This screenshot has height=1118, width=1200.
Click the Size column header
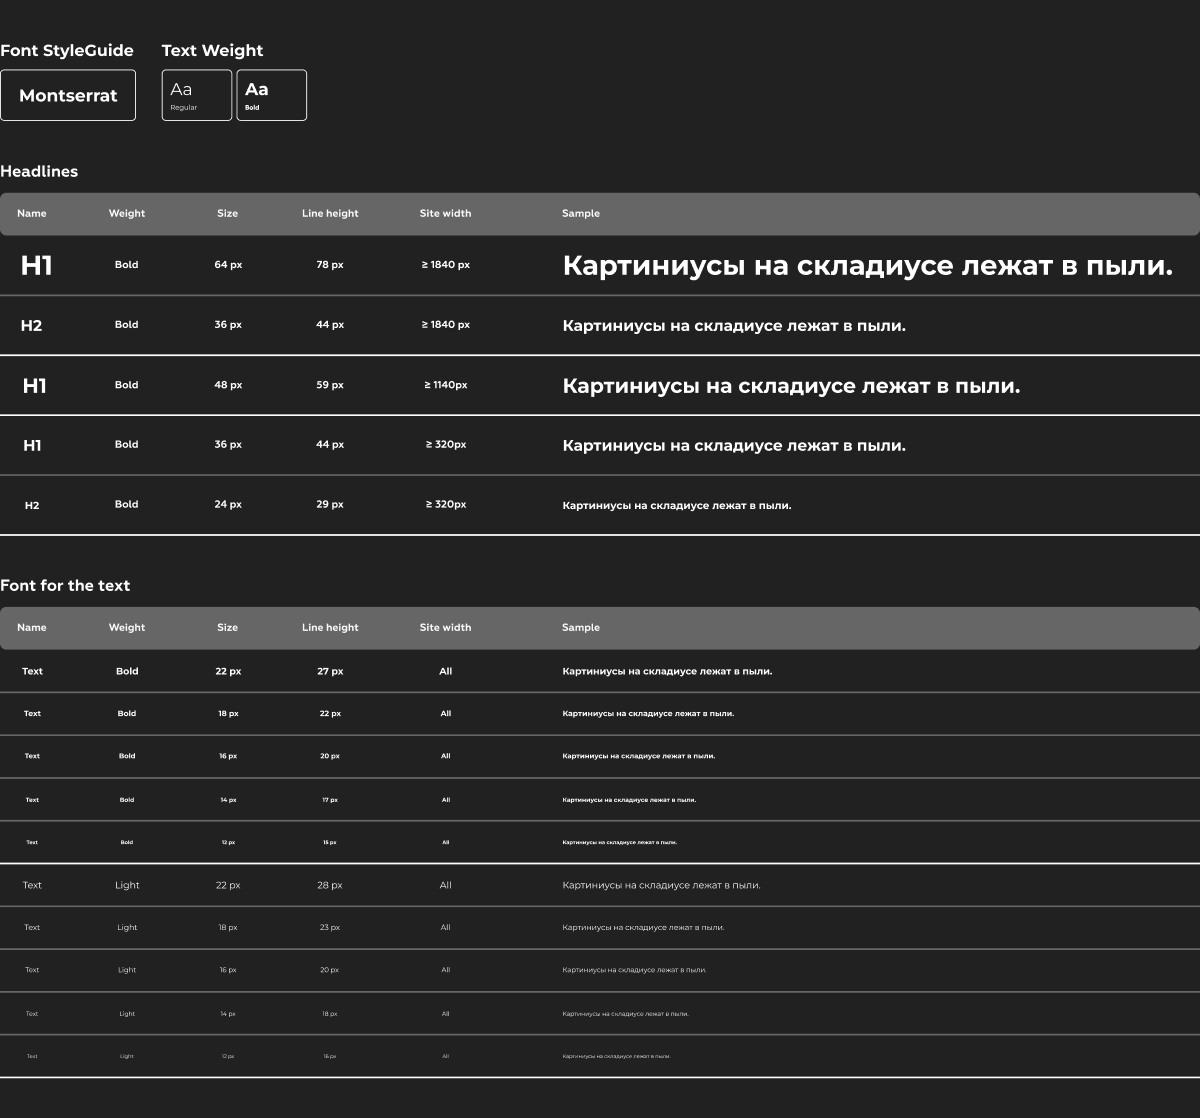click(x=227, y=213)
